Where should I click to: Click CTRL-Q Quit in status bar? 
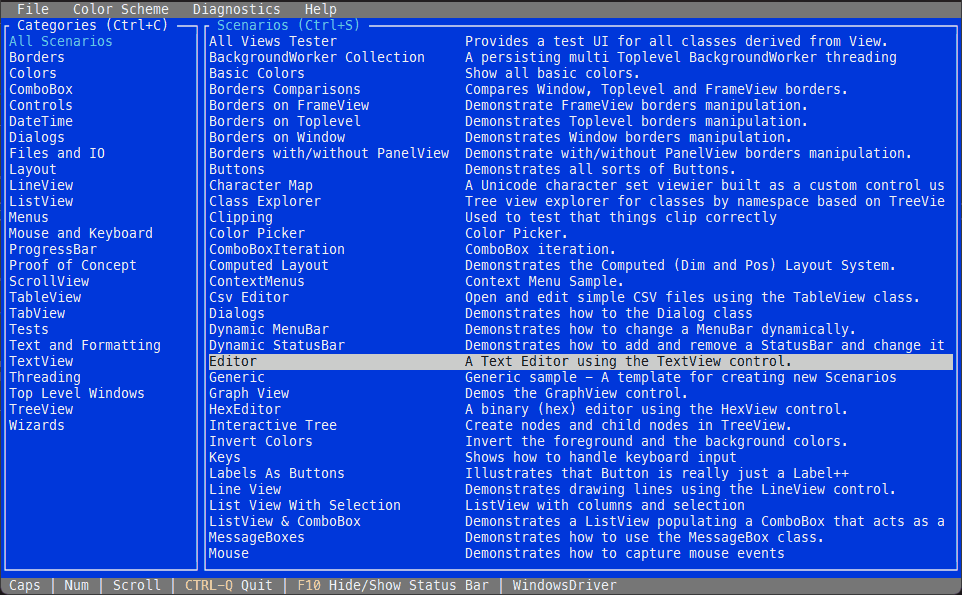pos(229,585)
